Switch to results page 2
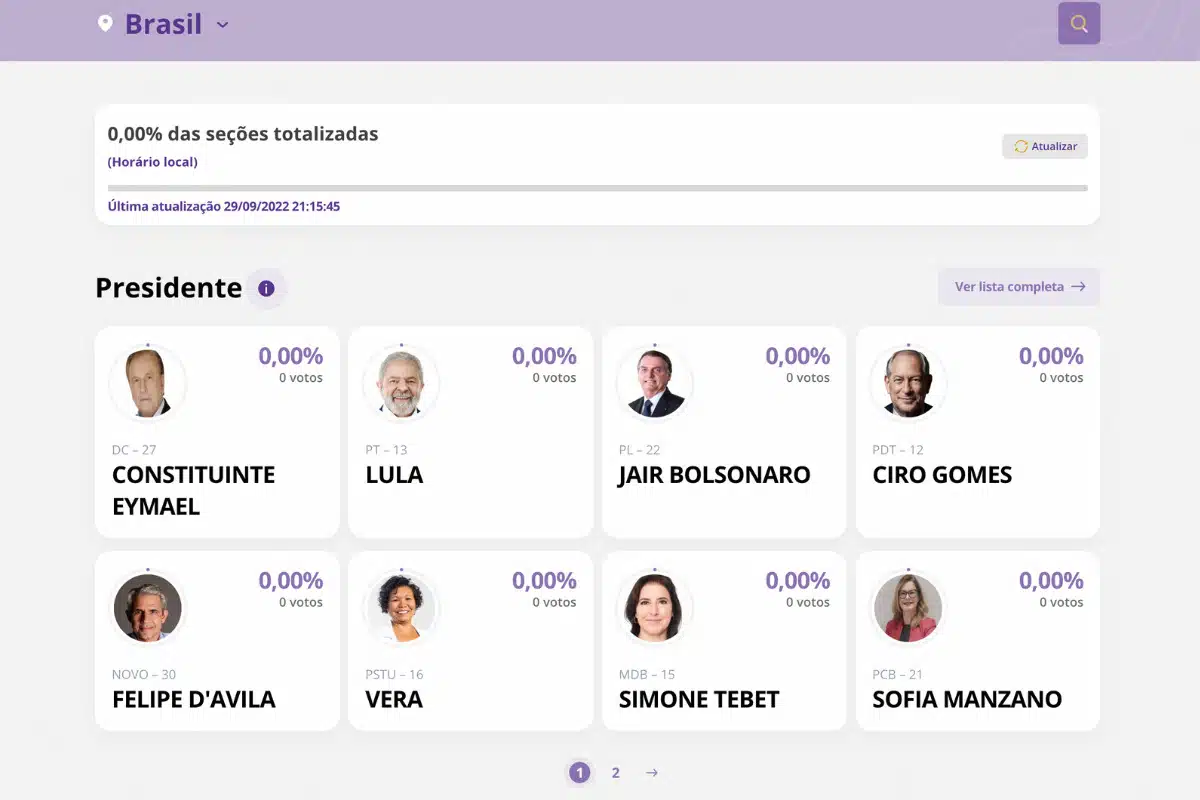This screenshot has width=1200, height=800. [x=615, y=772]
